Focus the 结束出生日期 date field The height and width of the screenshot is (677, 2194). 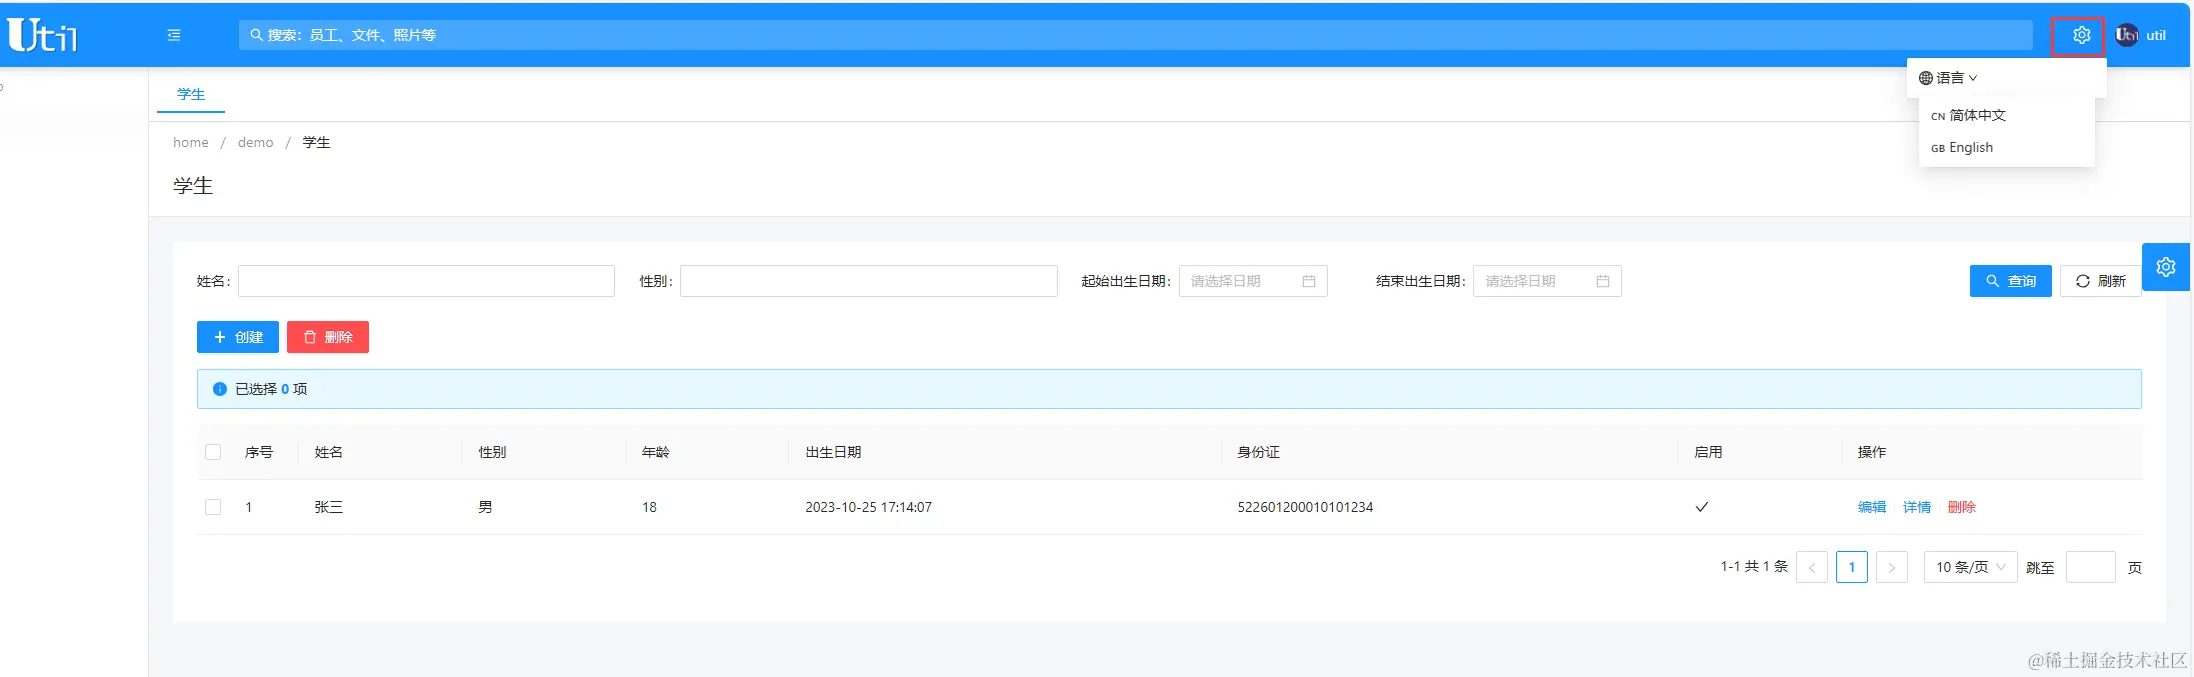pos(1547,281)
